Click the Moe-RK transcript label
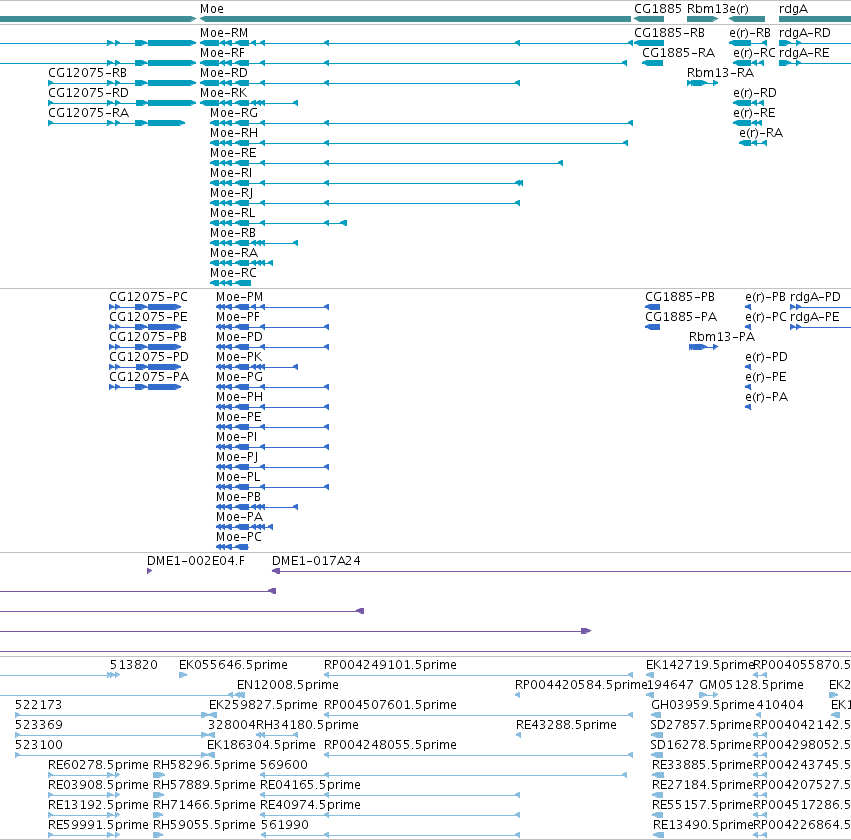Viewport: 851px width, 840px height. (x=224, y=93)
